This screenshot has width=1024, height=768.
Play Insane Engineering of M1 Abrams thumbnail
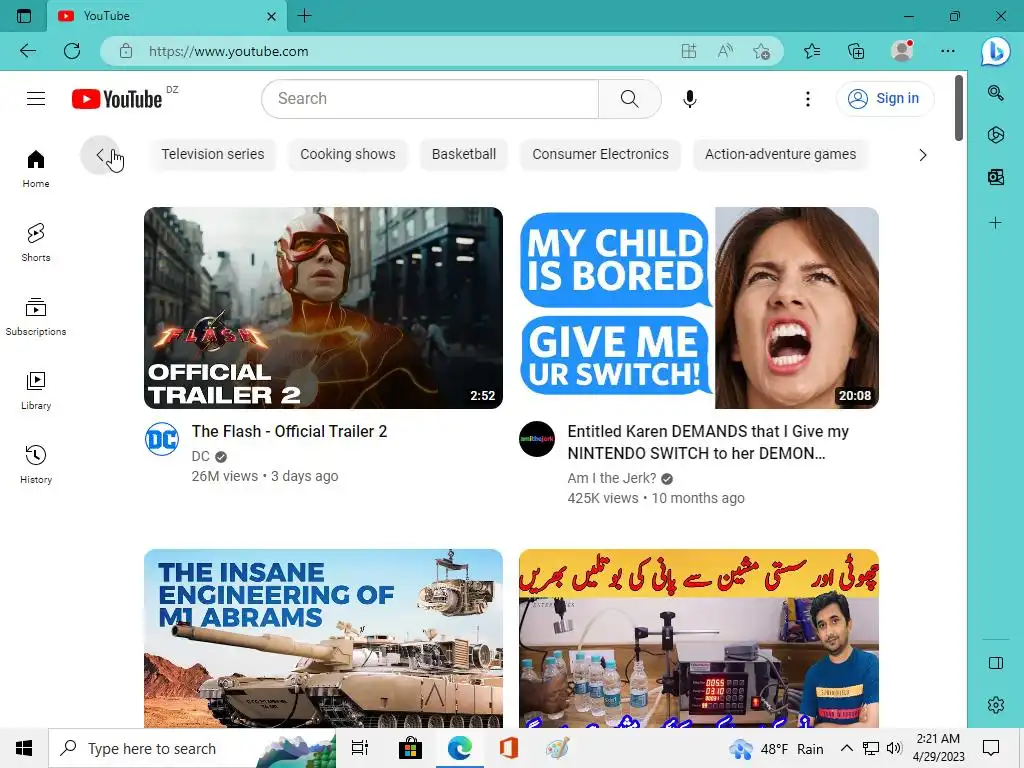pos(323,638)
